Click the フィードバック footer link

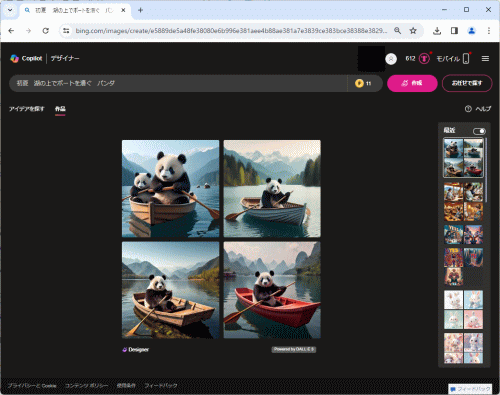coord(161,386)
